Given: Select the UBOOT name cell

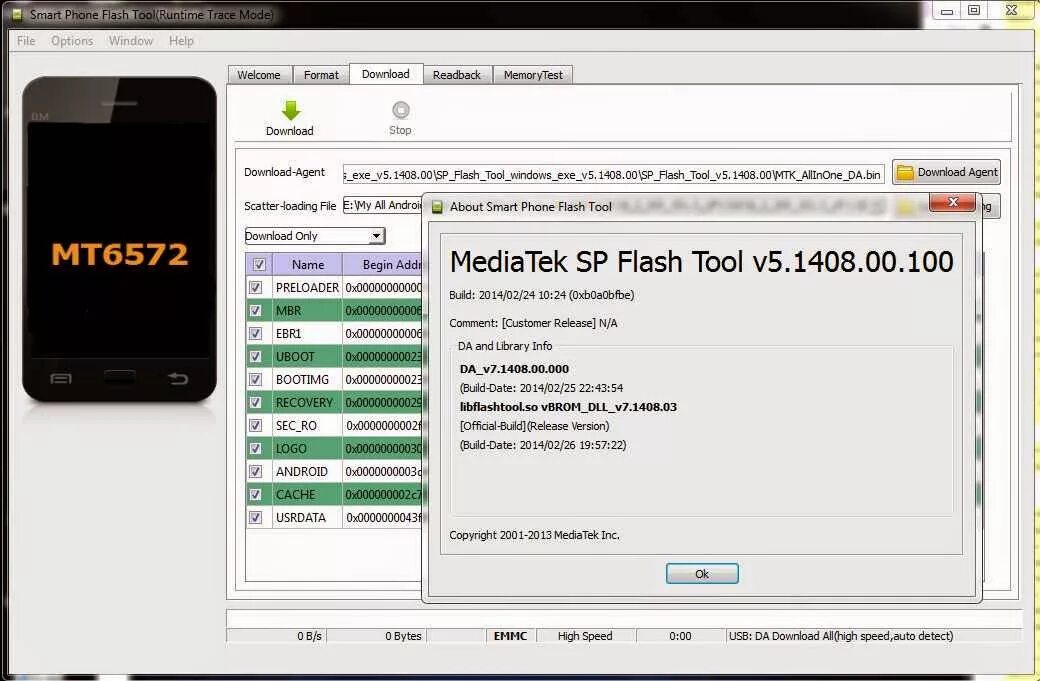Looking at the screenshot, I should click(307, 357).
